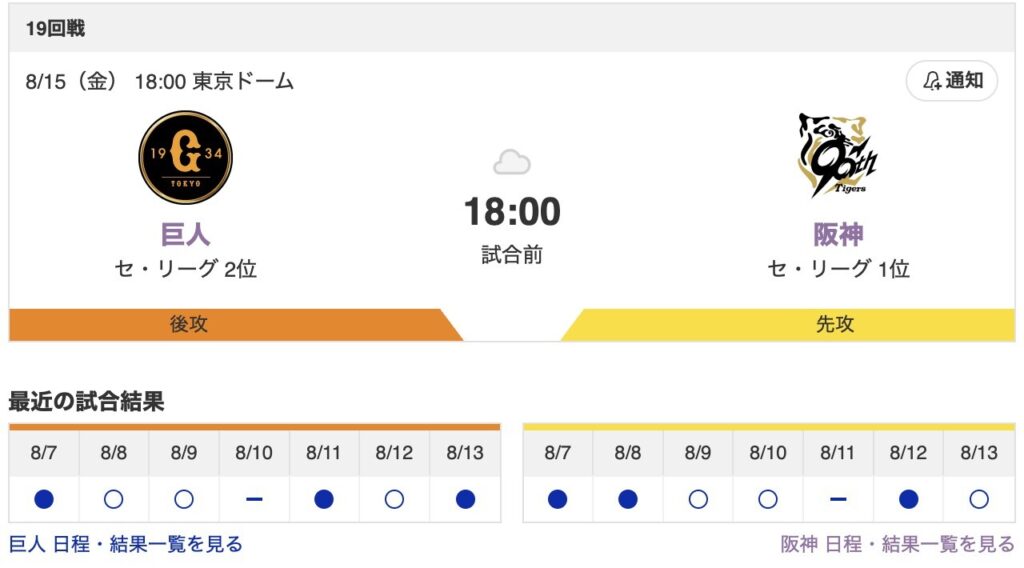
Task: Select Giants 8/10 no-game dash
Action: (x=254, y=499)
